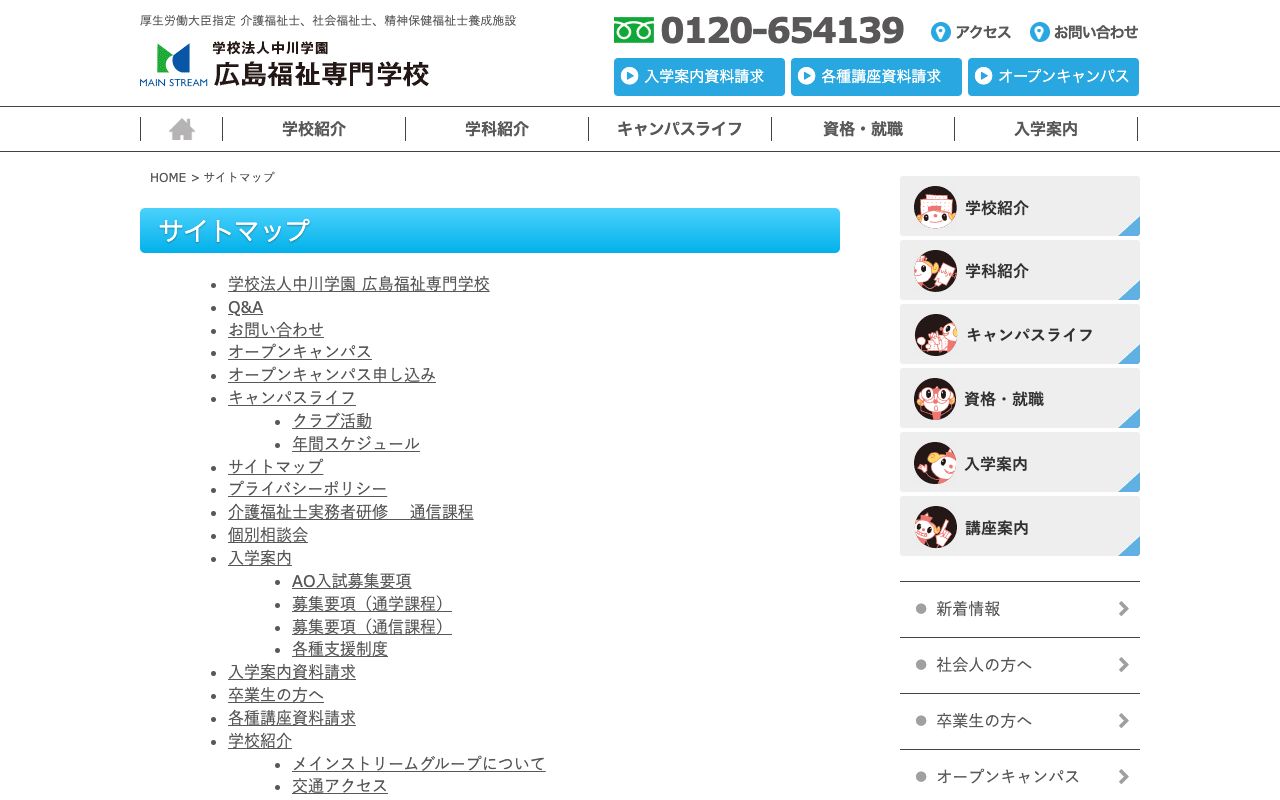Open the 資格・就職 navigation tab
1280x800 pixels.
point(863,128)
